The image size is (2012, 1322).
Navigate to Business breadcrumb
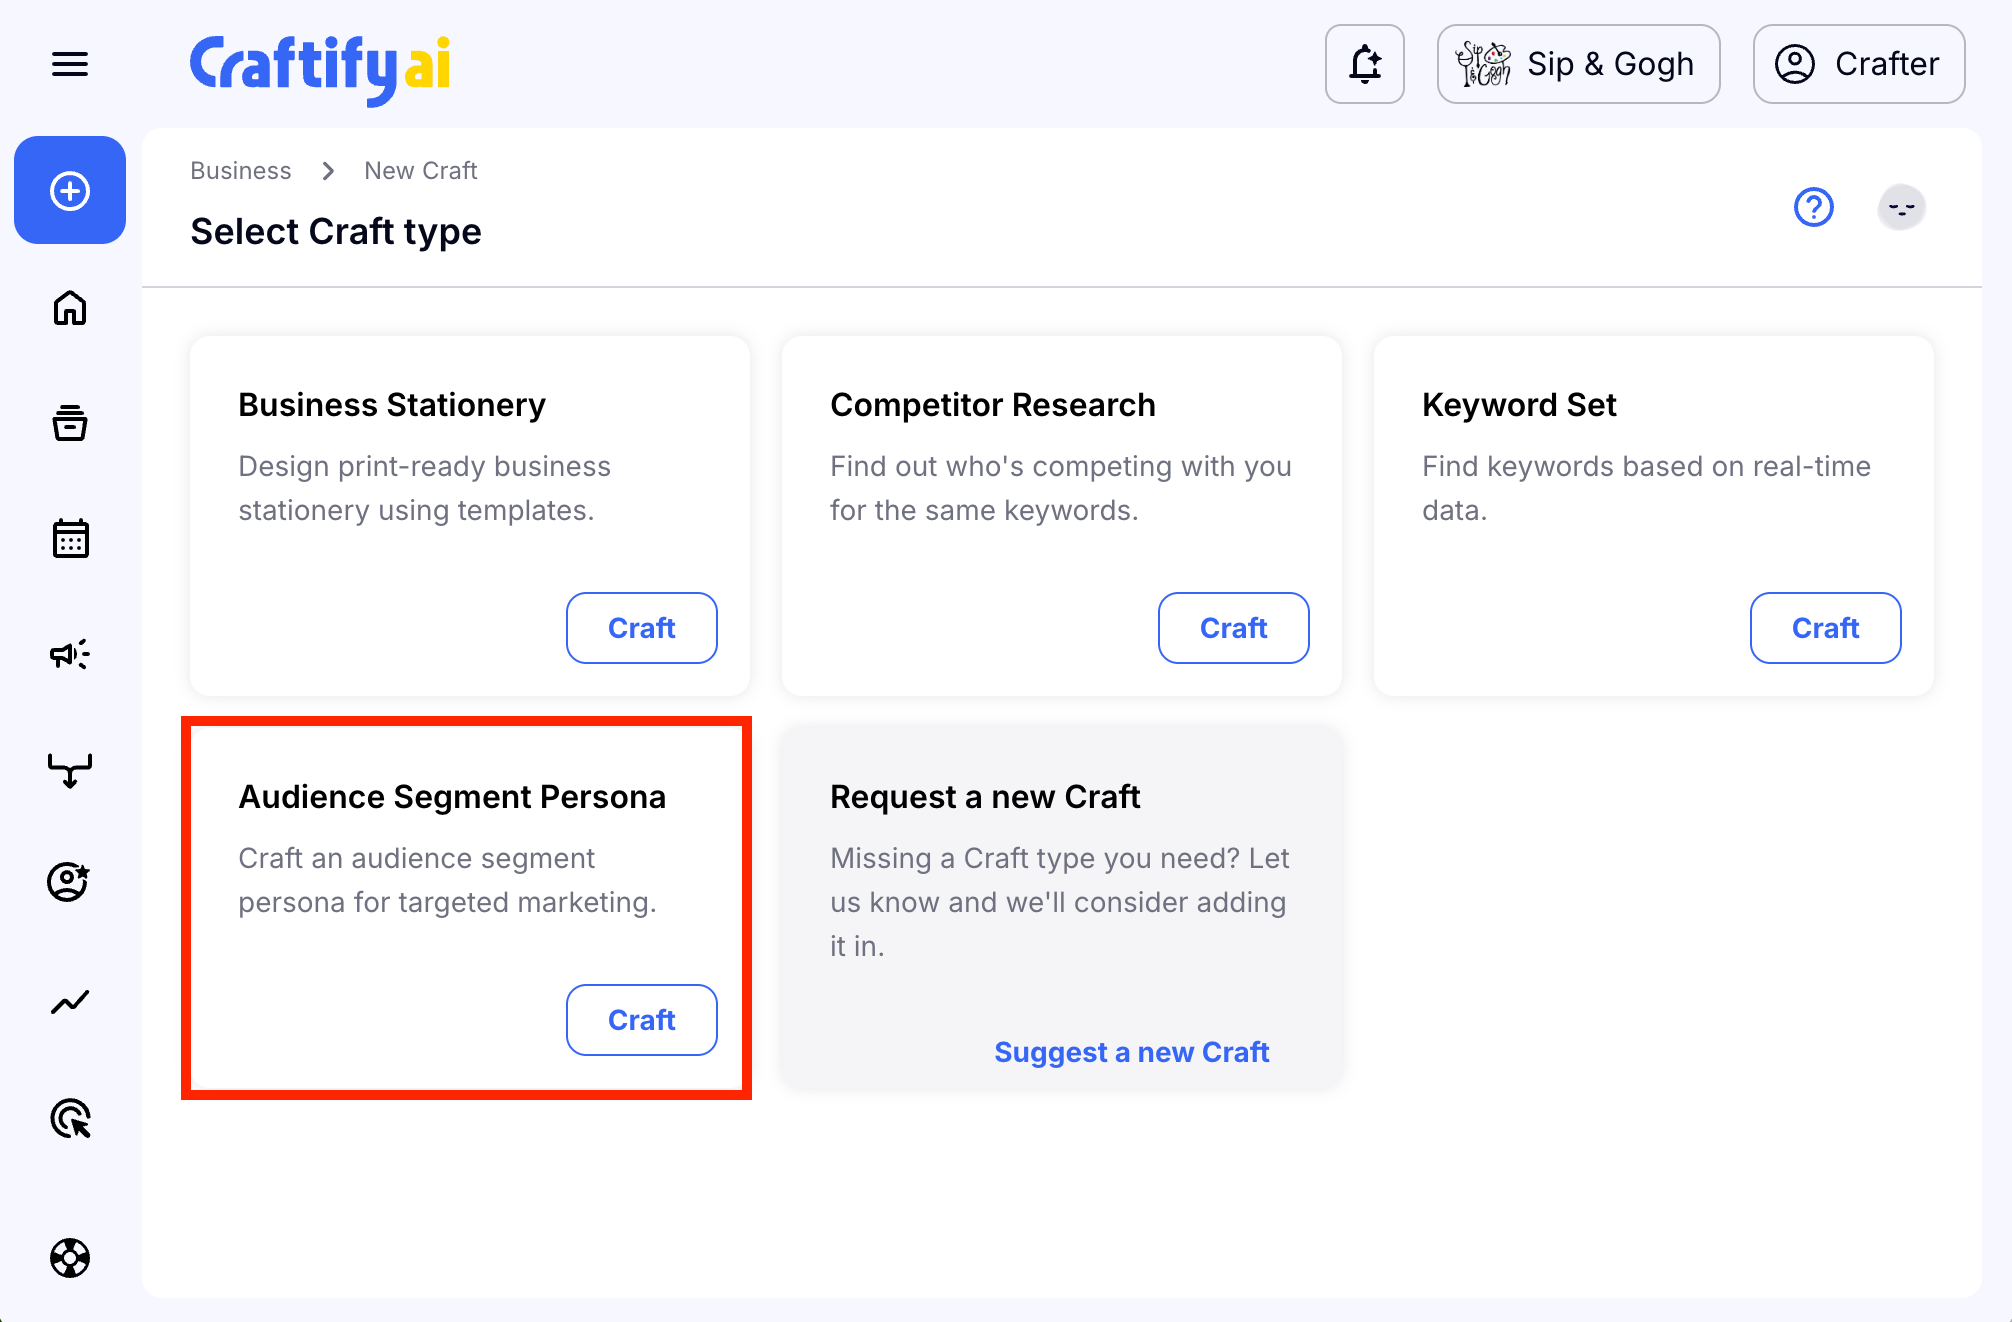[241, 171]
